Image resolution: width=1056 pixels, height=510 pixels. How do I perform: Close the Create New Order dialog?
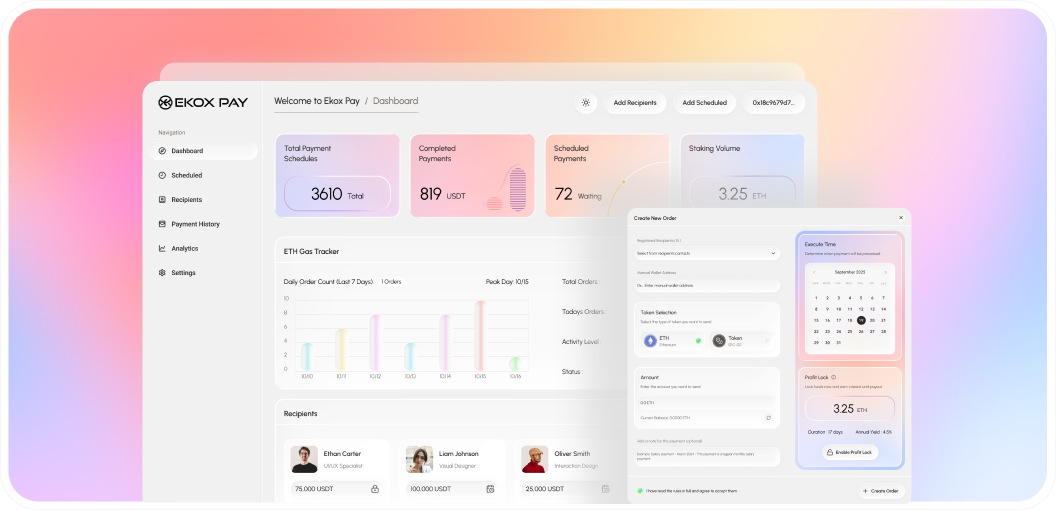coord(900,217)
